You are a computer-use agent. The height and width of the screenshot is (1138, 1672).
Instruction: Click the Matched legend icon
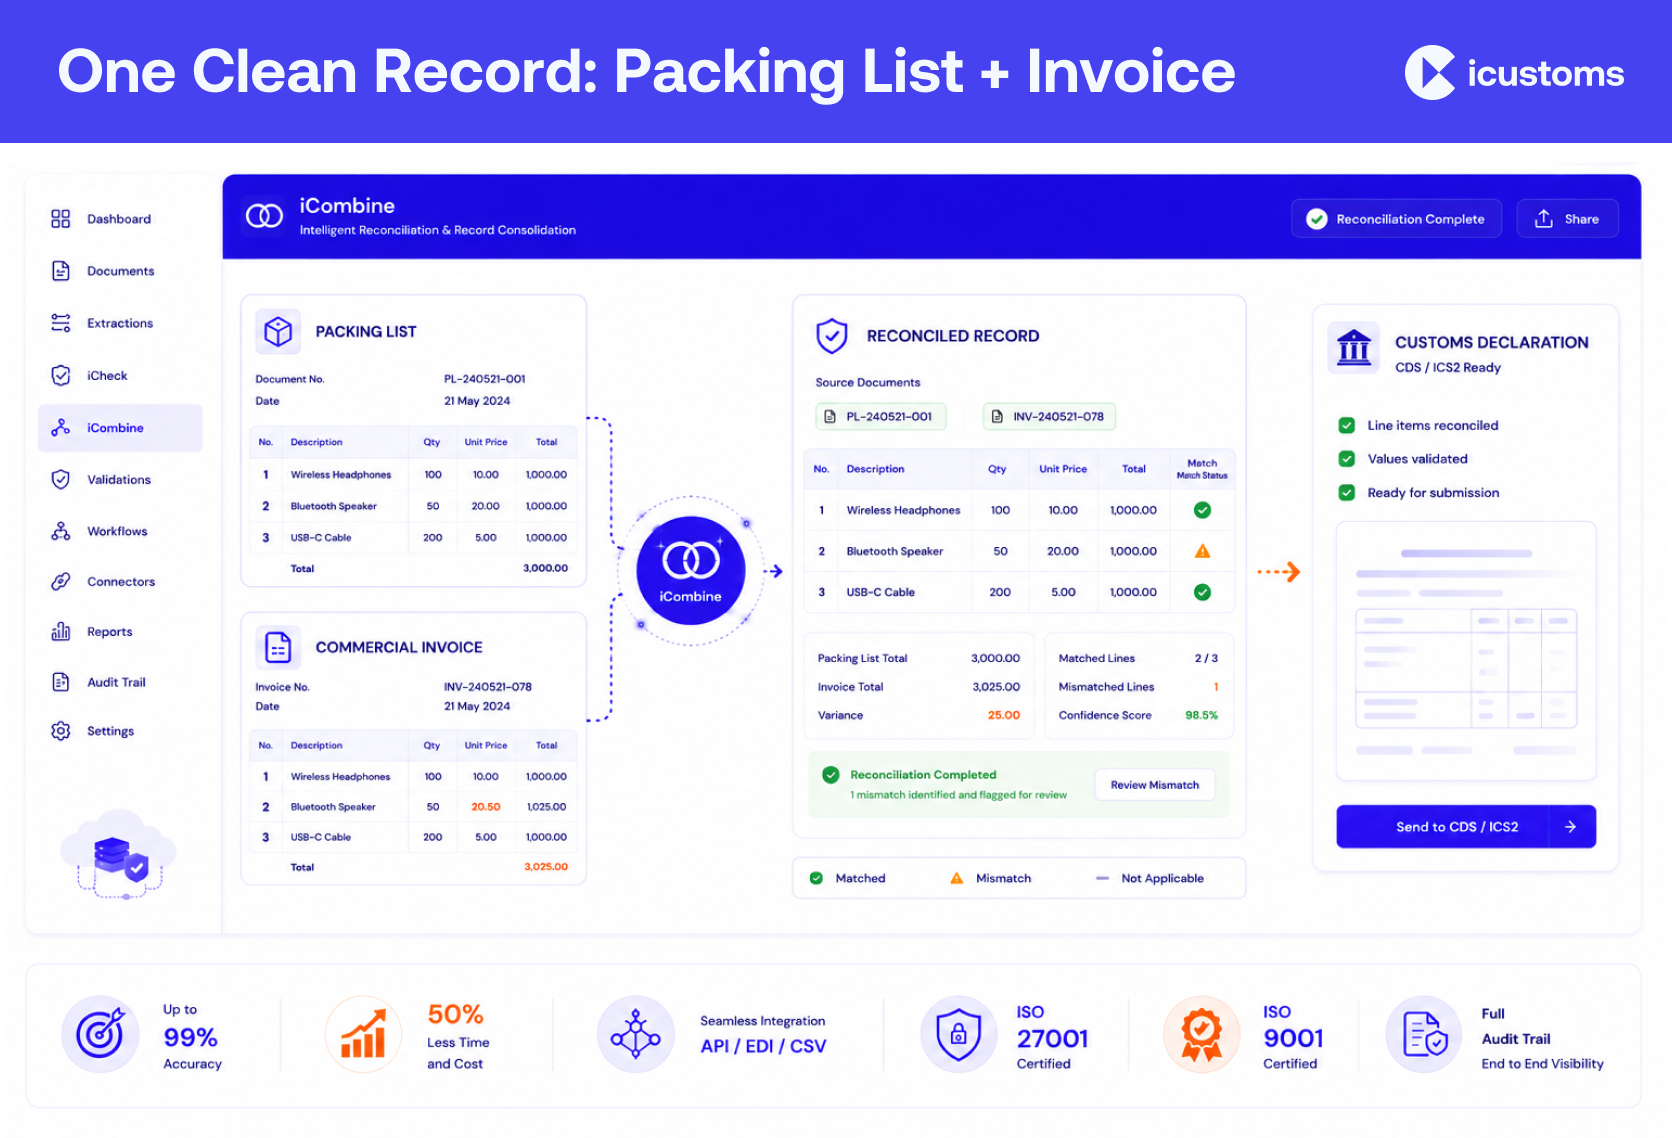pos(816,878)
